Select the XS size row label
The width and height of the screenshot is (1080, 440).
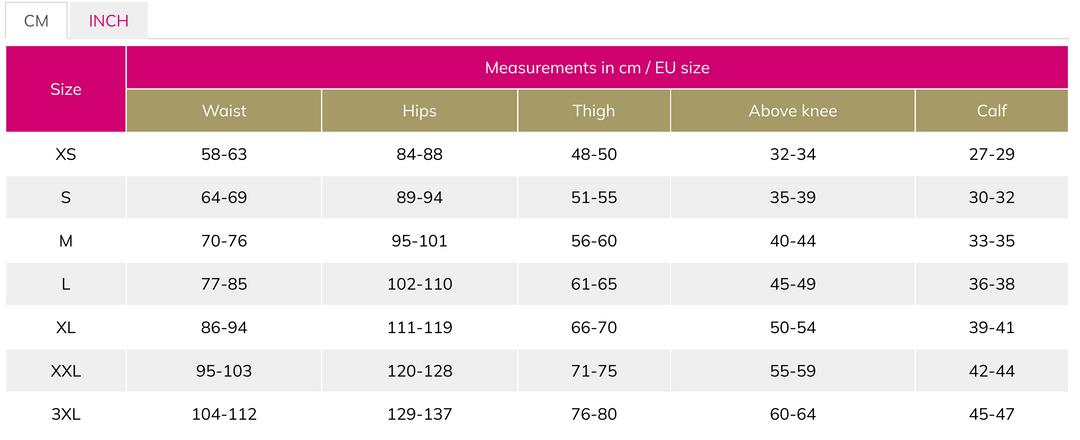click(x=66, y=154)
